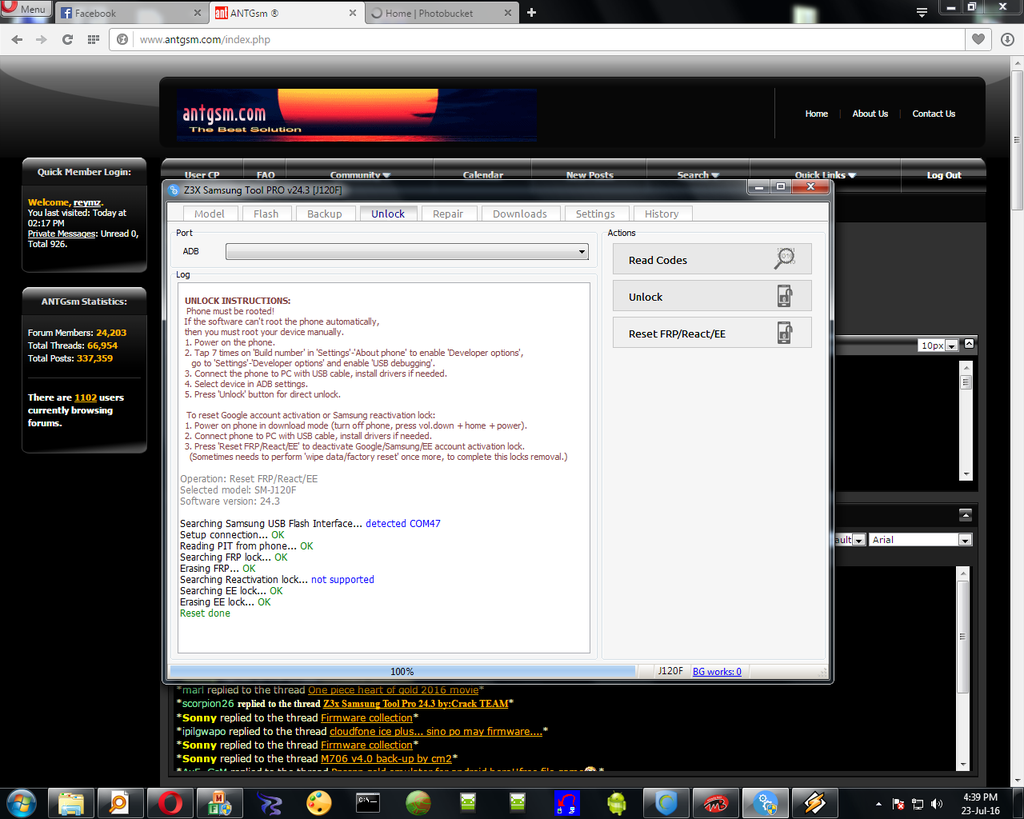This screenshot has height=819, width=1024.
Task: Click the volume speaker tray icon
Action: [x=937, y=804]
